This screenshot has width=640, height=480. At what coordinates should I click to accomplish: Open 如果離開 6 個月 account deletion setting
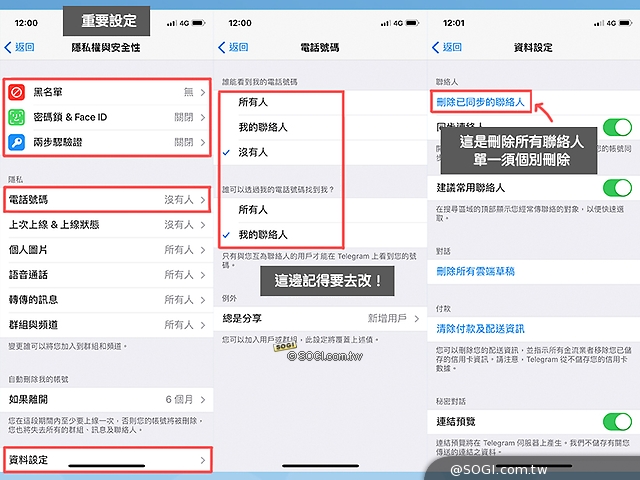click(107, 400)
